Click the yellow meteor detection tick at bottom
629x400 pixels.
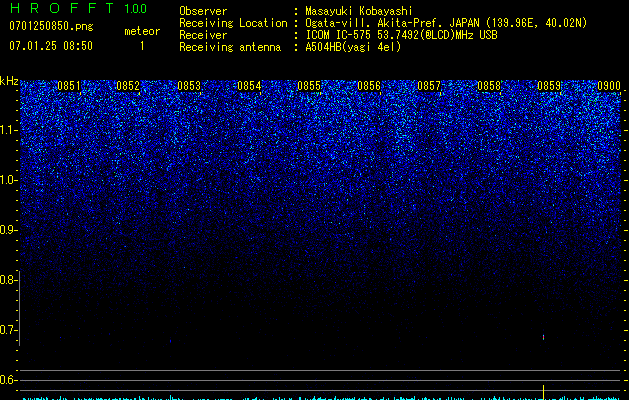544,392
